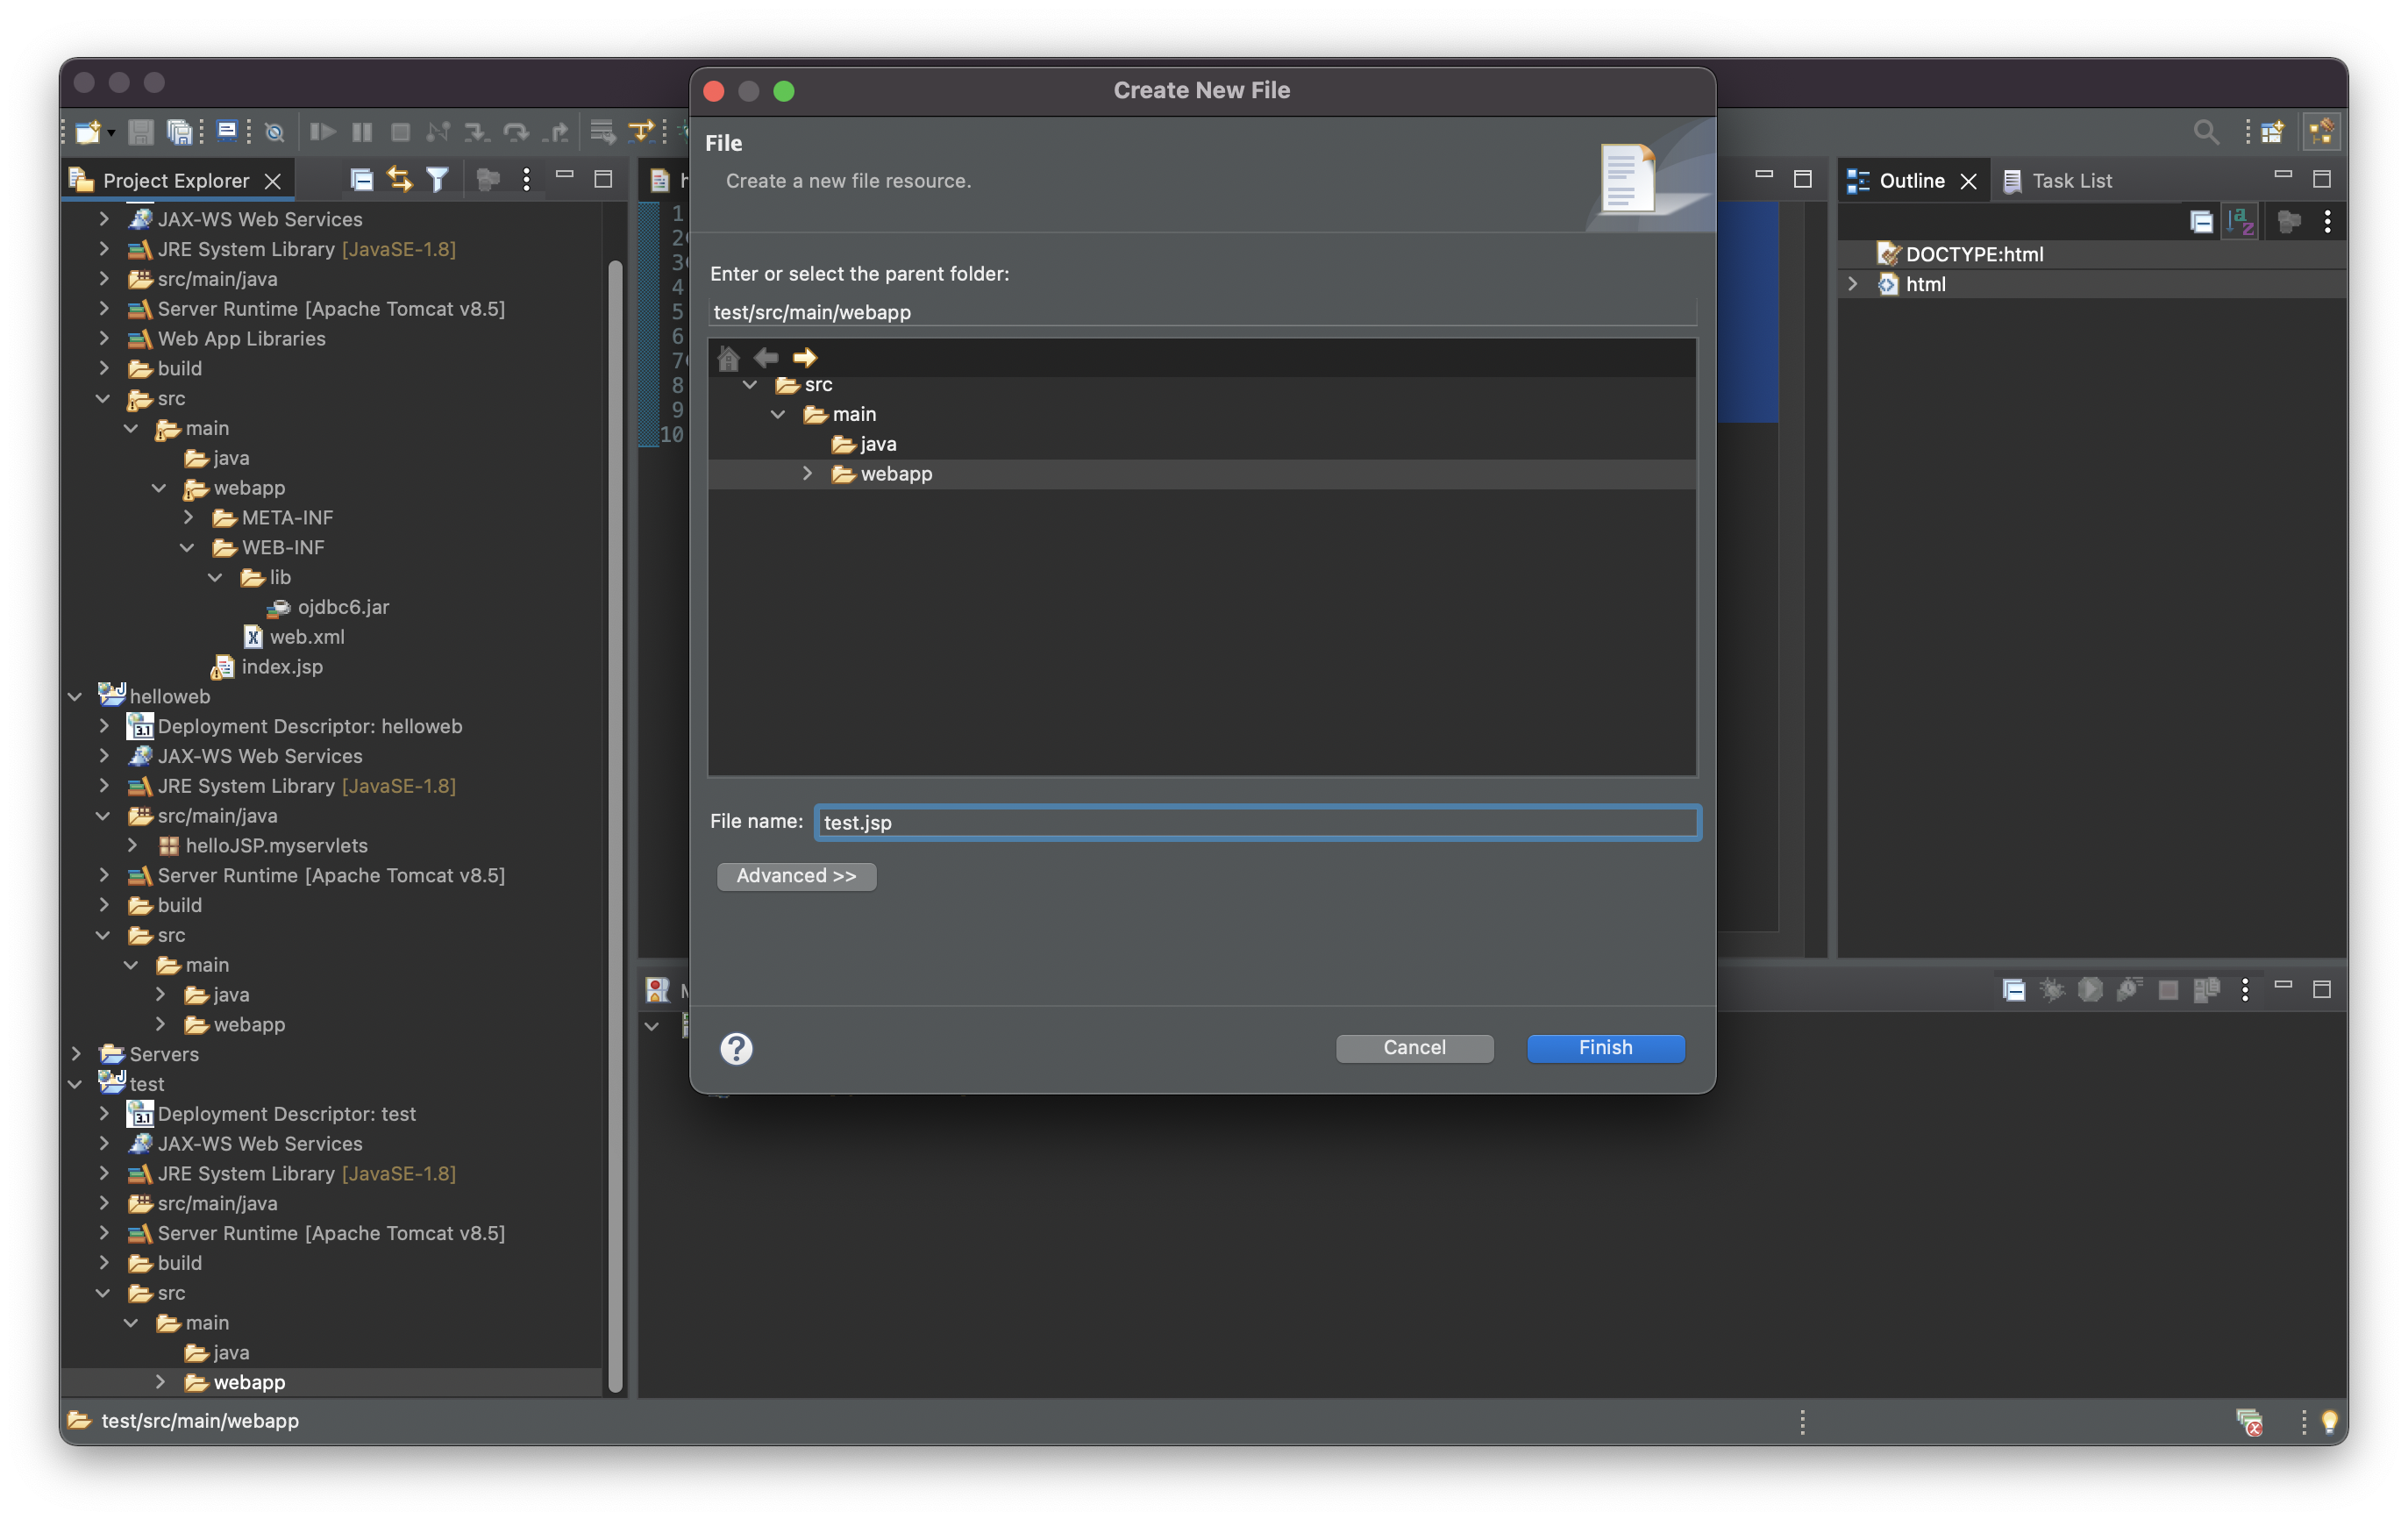Click the toolbar search magnifier icon

[2205, 132]
